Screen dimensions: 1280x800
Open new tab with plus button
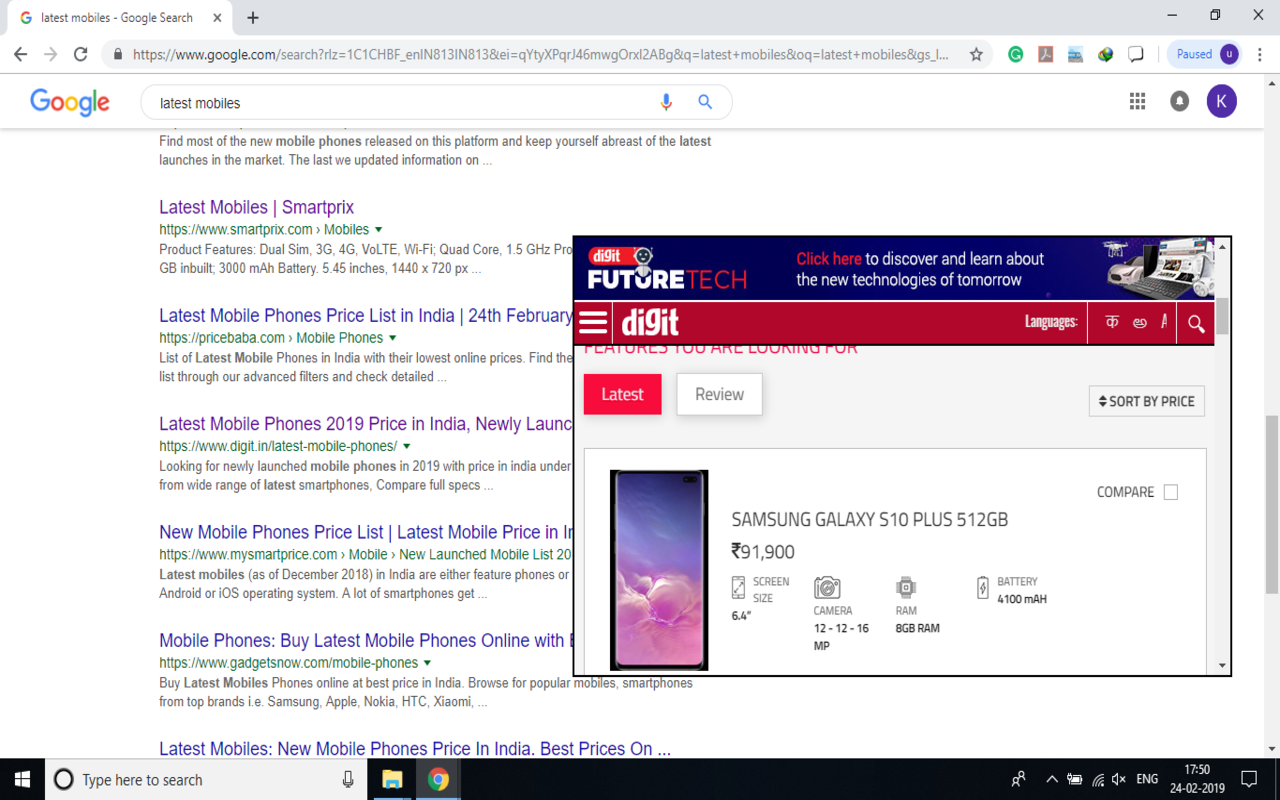point(253,17)
